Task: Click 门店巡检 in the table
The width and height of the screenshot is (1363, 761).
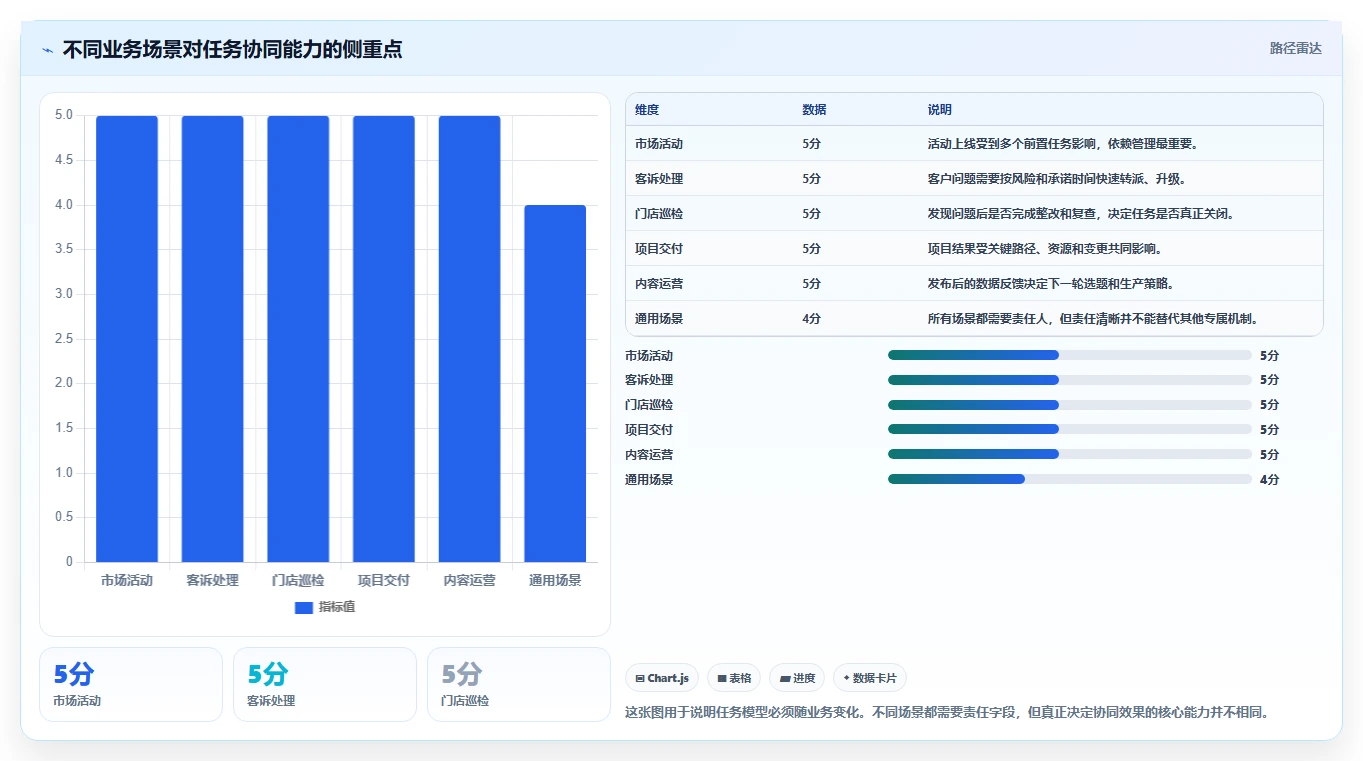Action: coord(659,214)
